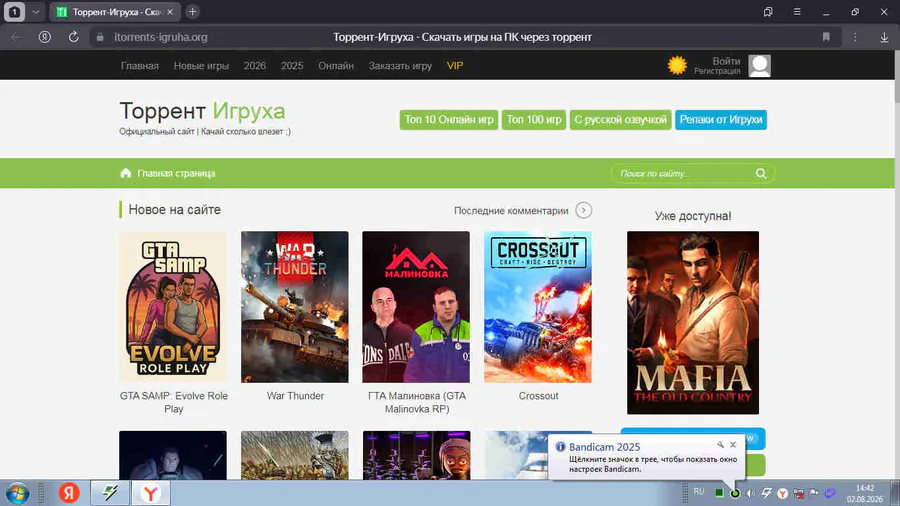Click the Топ 10 Онлайн игр button

click(x=449, y=119)
